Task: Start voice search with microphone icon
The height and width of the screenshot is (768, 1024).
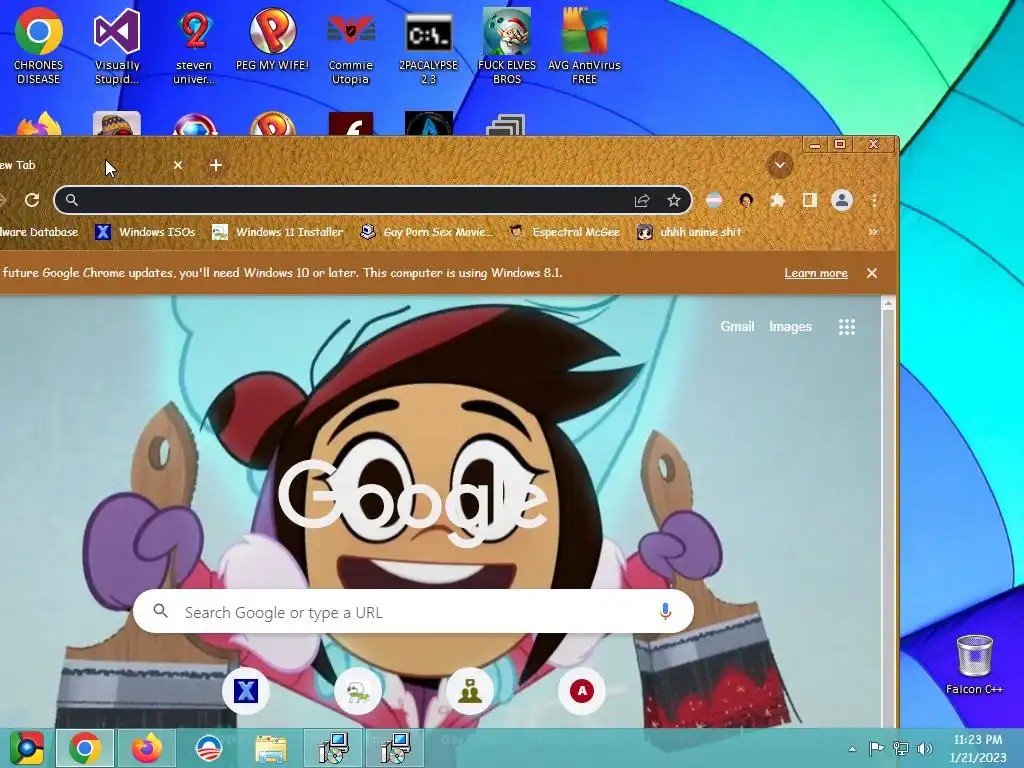Action: click(665, 611)
